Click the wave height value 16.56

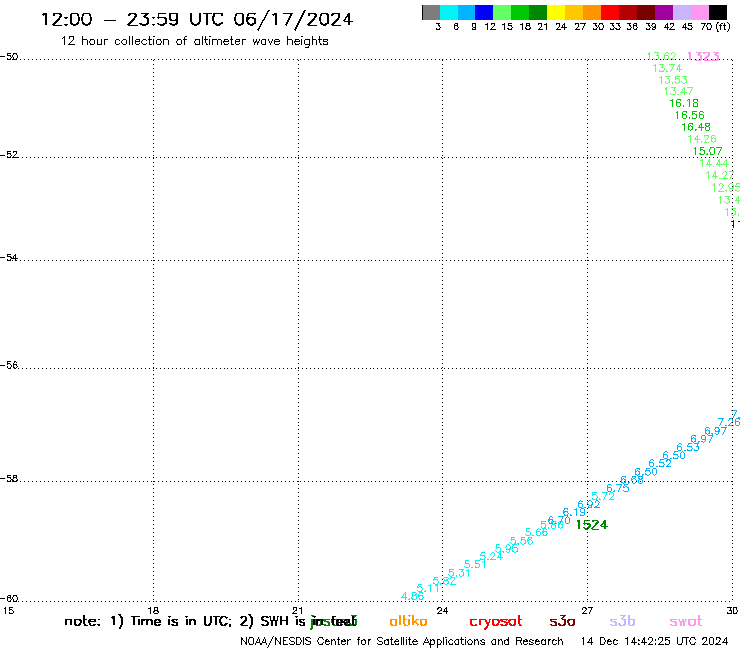(690, 115)
